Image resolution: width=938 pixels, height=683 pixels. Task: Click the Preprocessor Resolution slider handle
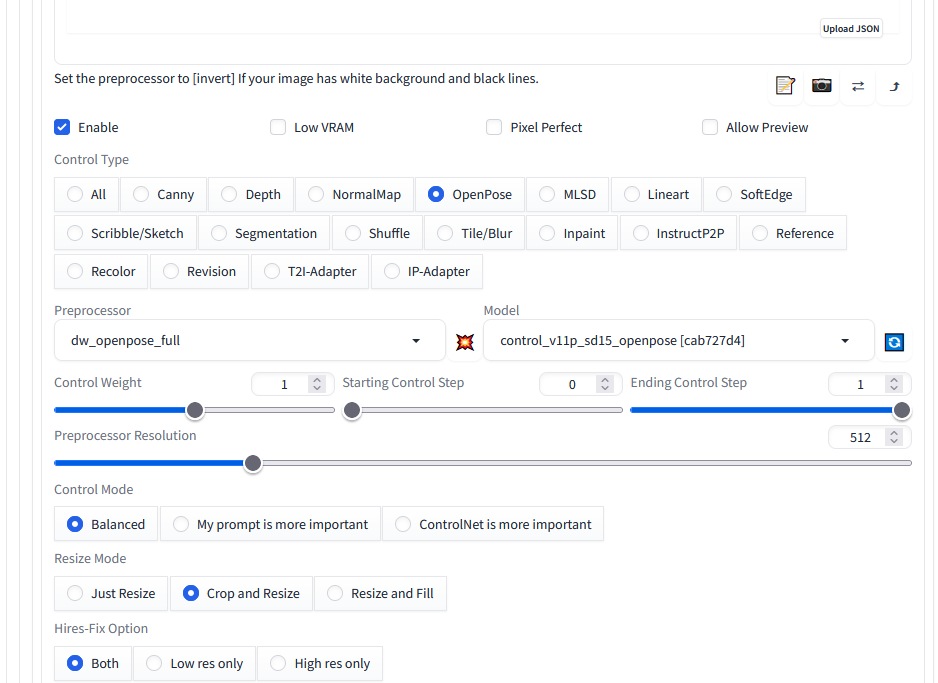(x=253, y=463)
